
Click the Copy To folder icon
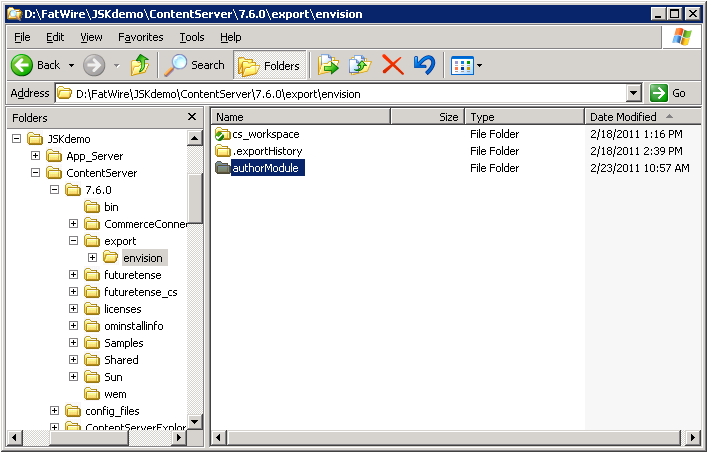(x=360, y=65)
